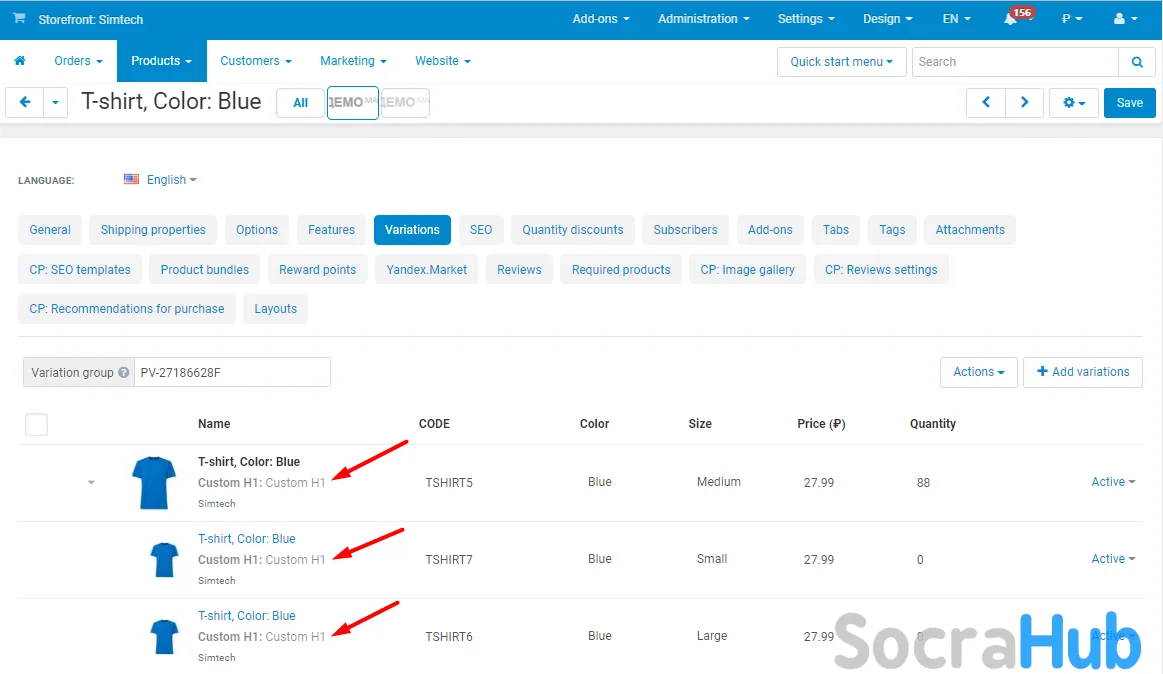Go to previous product with left chevron
This screenshot has height=674, width=1163.
pos(985,103)
